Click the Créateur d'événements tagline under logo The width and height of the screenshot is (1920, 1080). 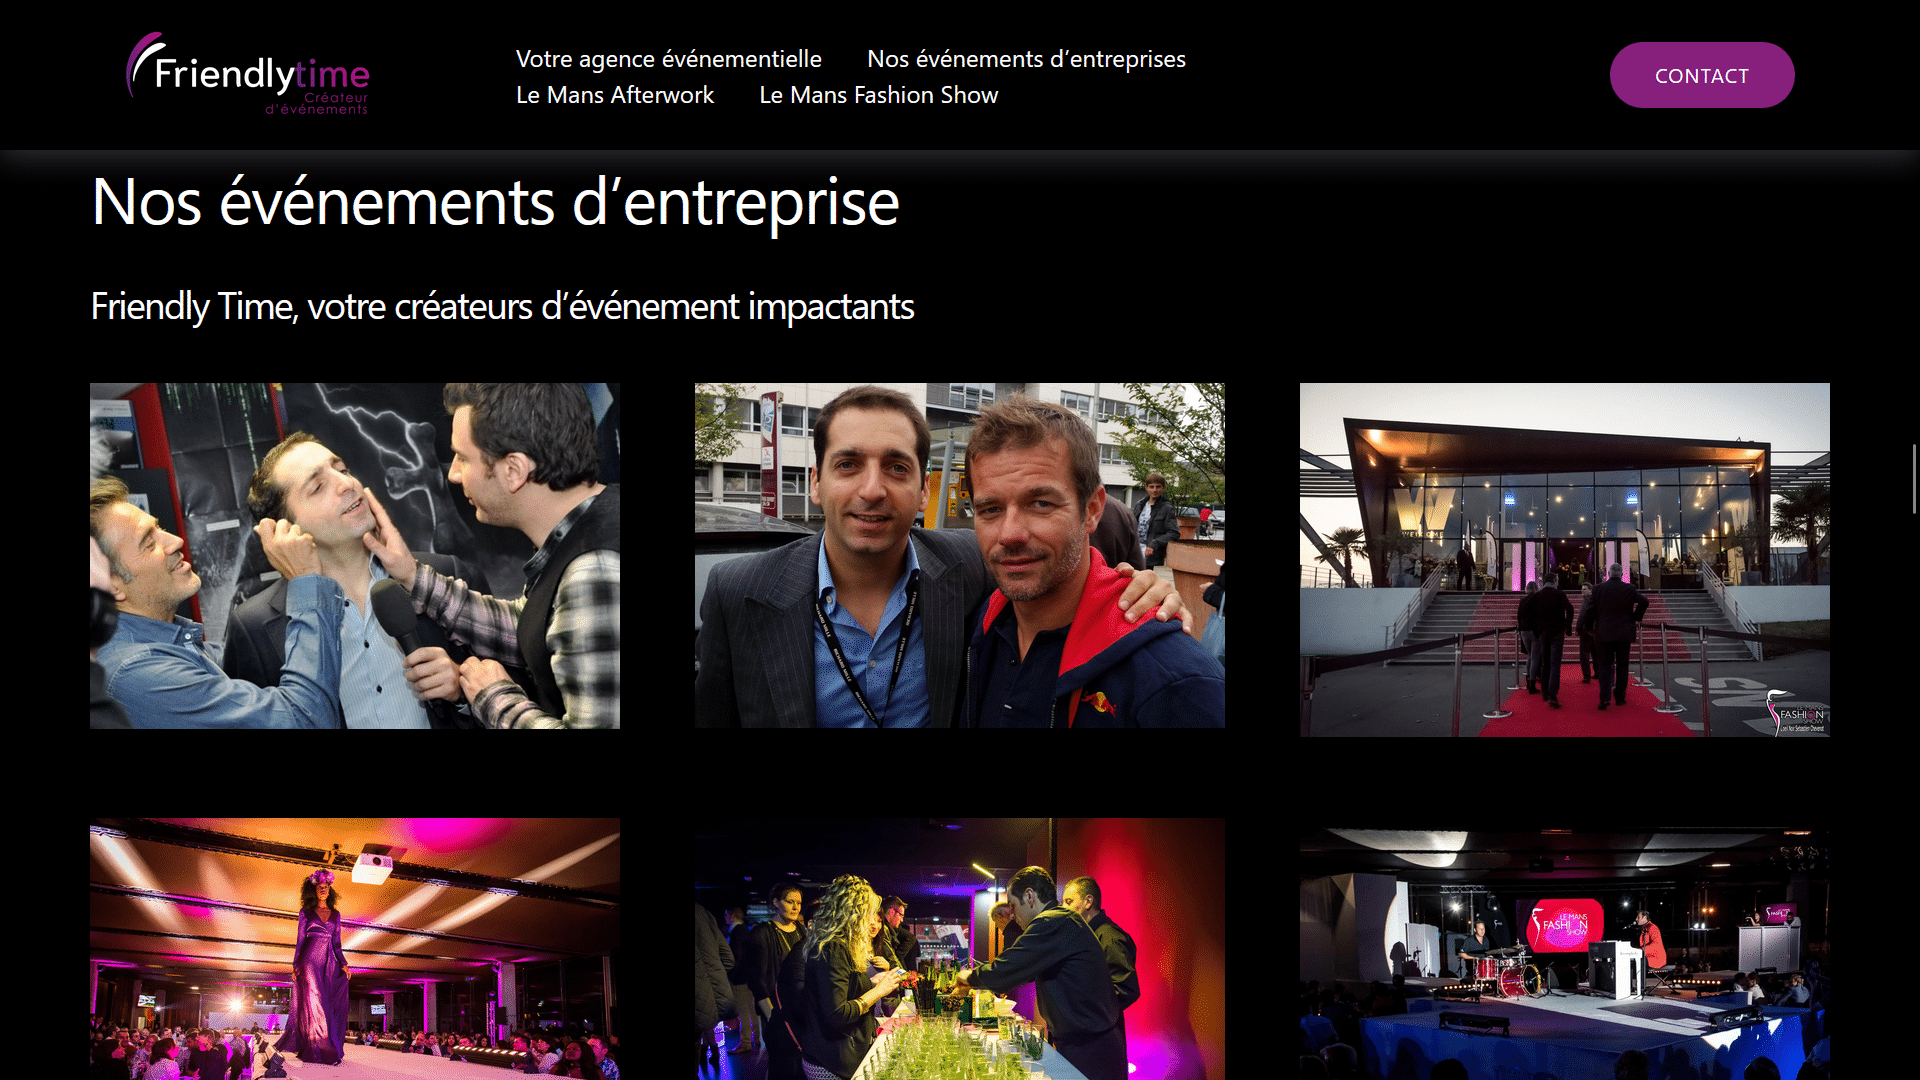pyautogui.click(x=317, y=103)
